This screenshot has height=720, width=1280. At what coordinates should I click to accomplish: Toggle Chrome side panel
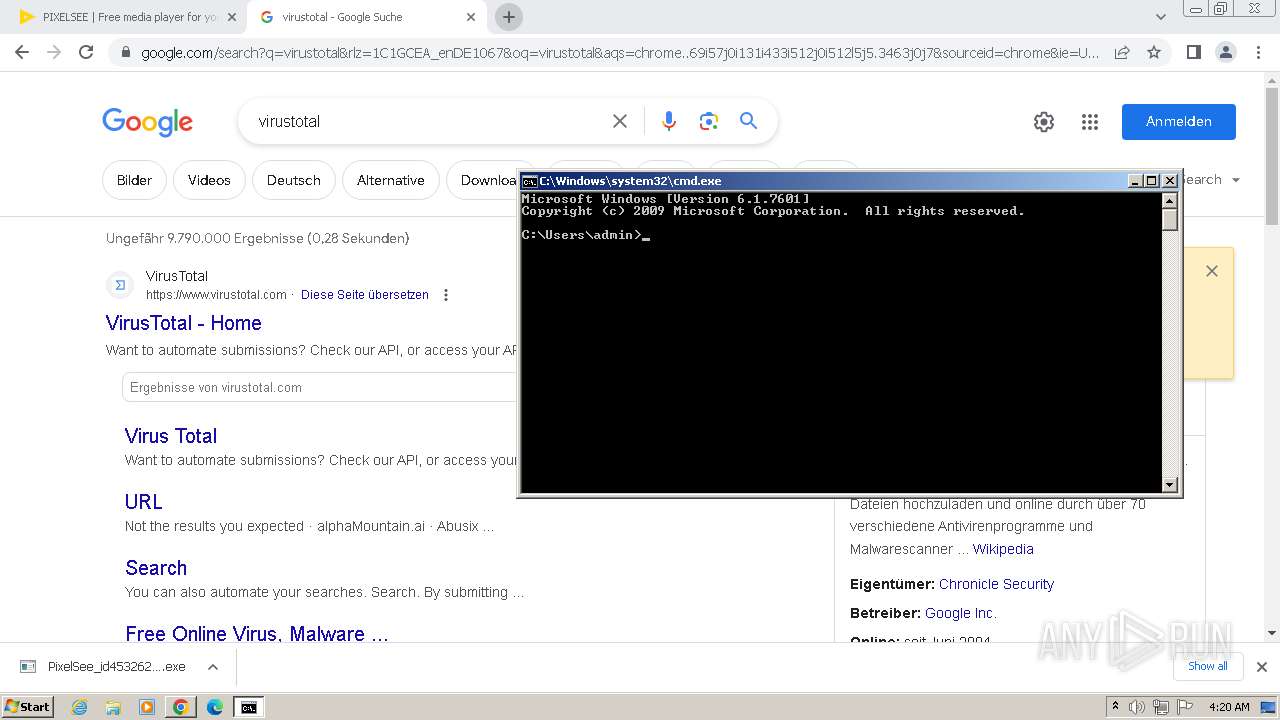[x=1193, y=52]
